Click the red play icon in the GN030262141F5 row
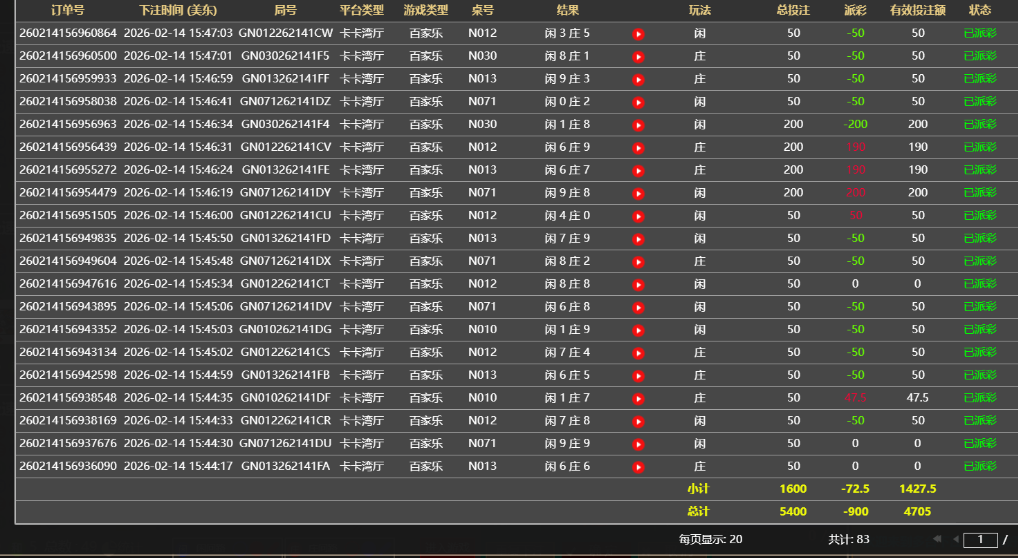 click(x=638, y=57)
